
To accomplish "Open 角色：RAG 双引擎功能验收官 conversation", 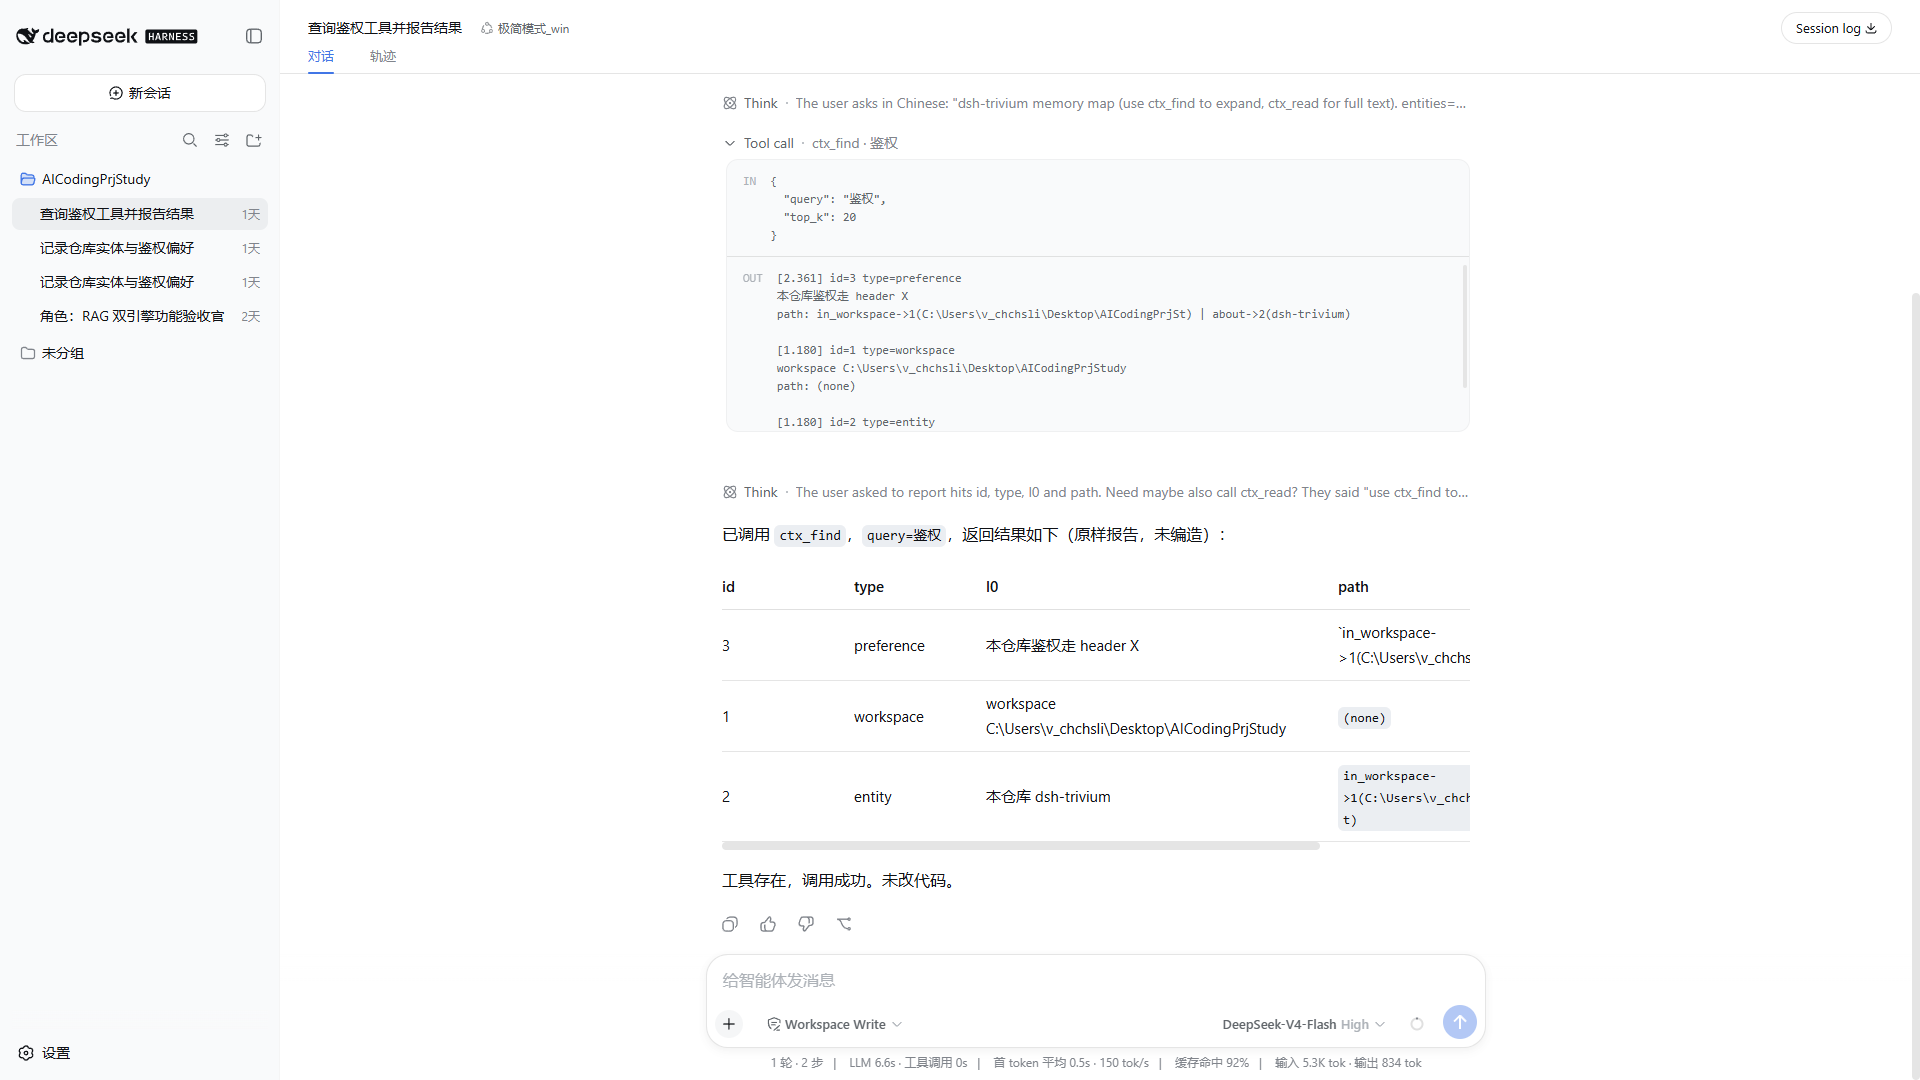I will (140, 316).
